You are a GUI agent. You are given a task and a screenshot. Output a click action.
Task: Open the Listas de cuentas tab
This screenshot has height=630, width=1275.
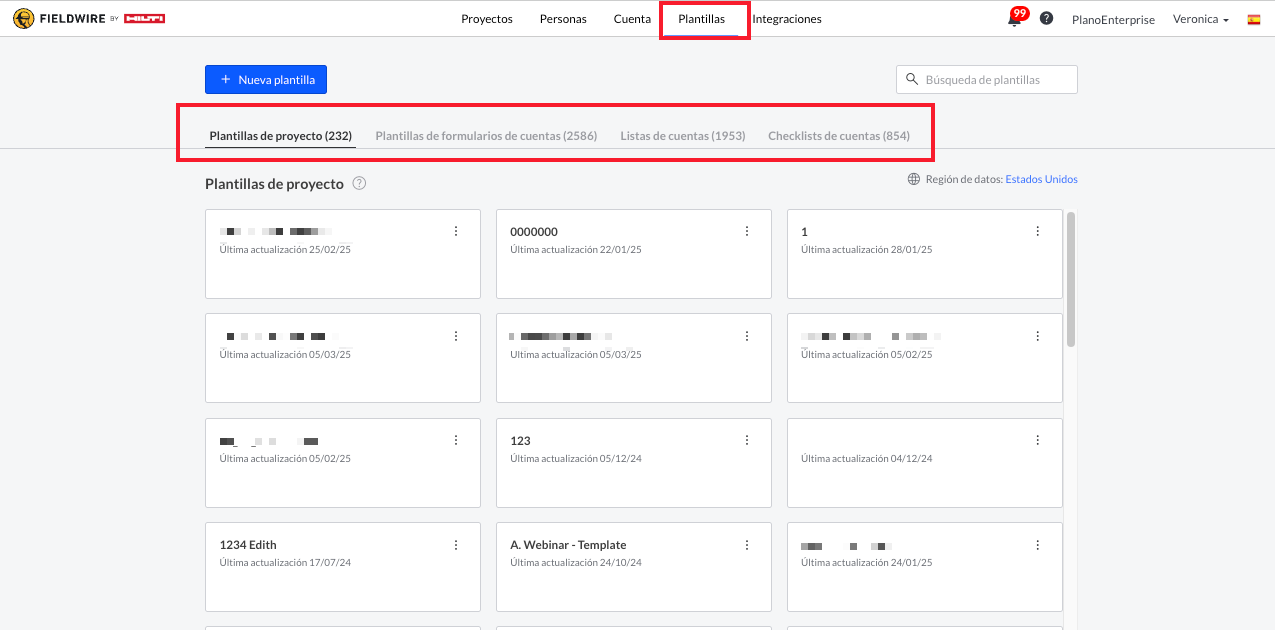(682, 136)
